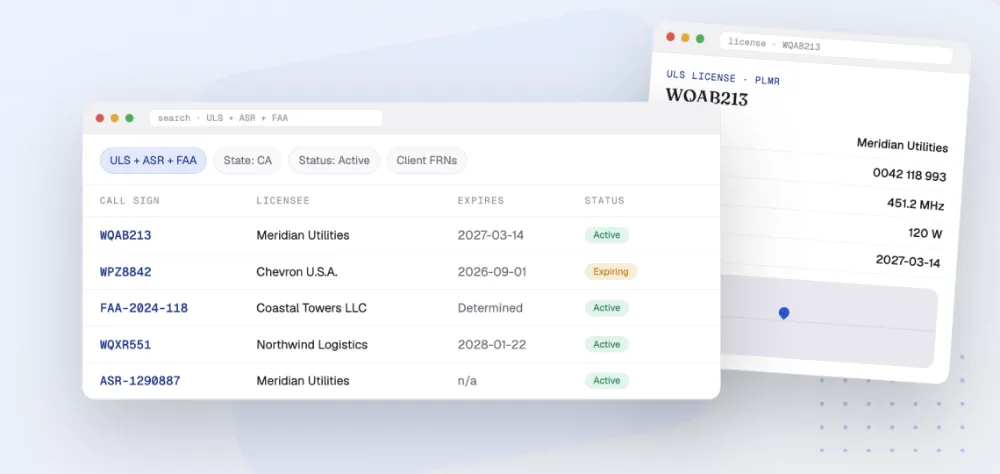This screenshot has width=1000, height=474.
Task: Click the blue map pin in the license window
Action: [784, 313]
